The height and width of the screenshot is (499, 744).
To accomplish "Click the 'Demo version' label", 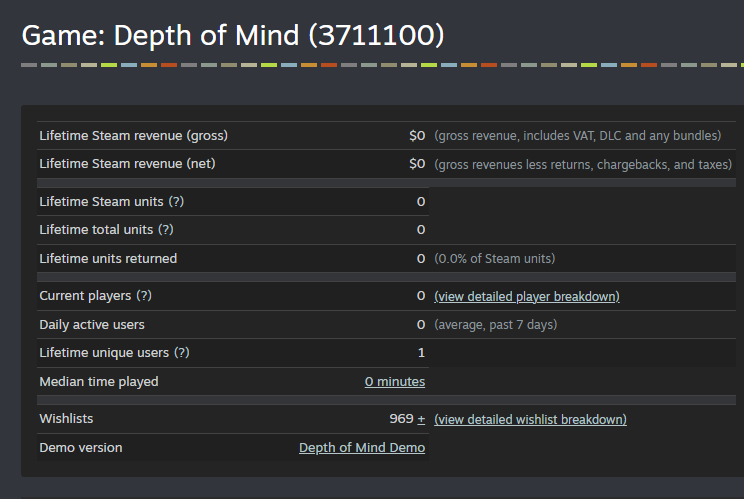I will point(81,447).
